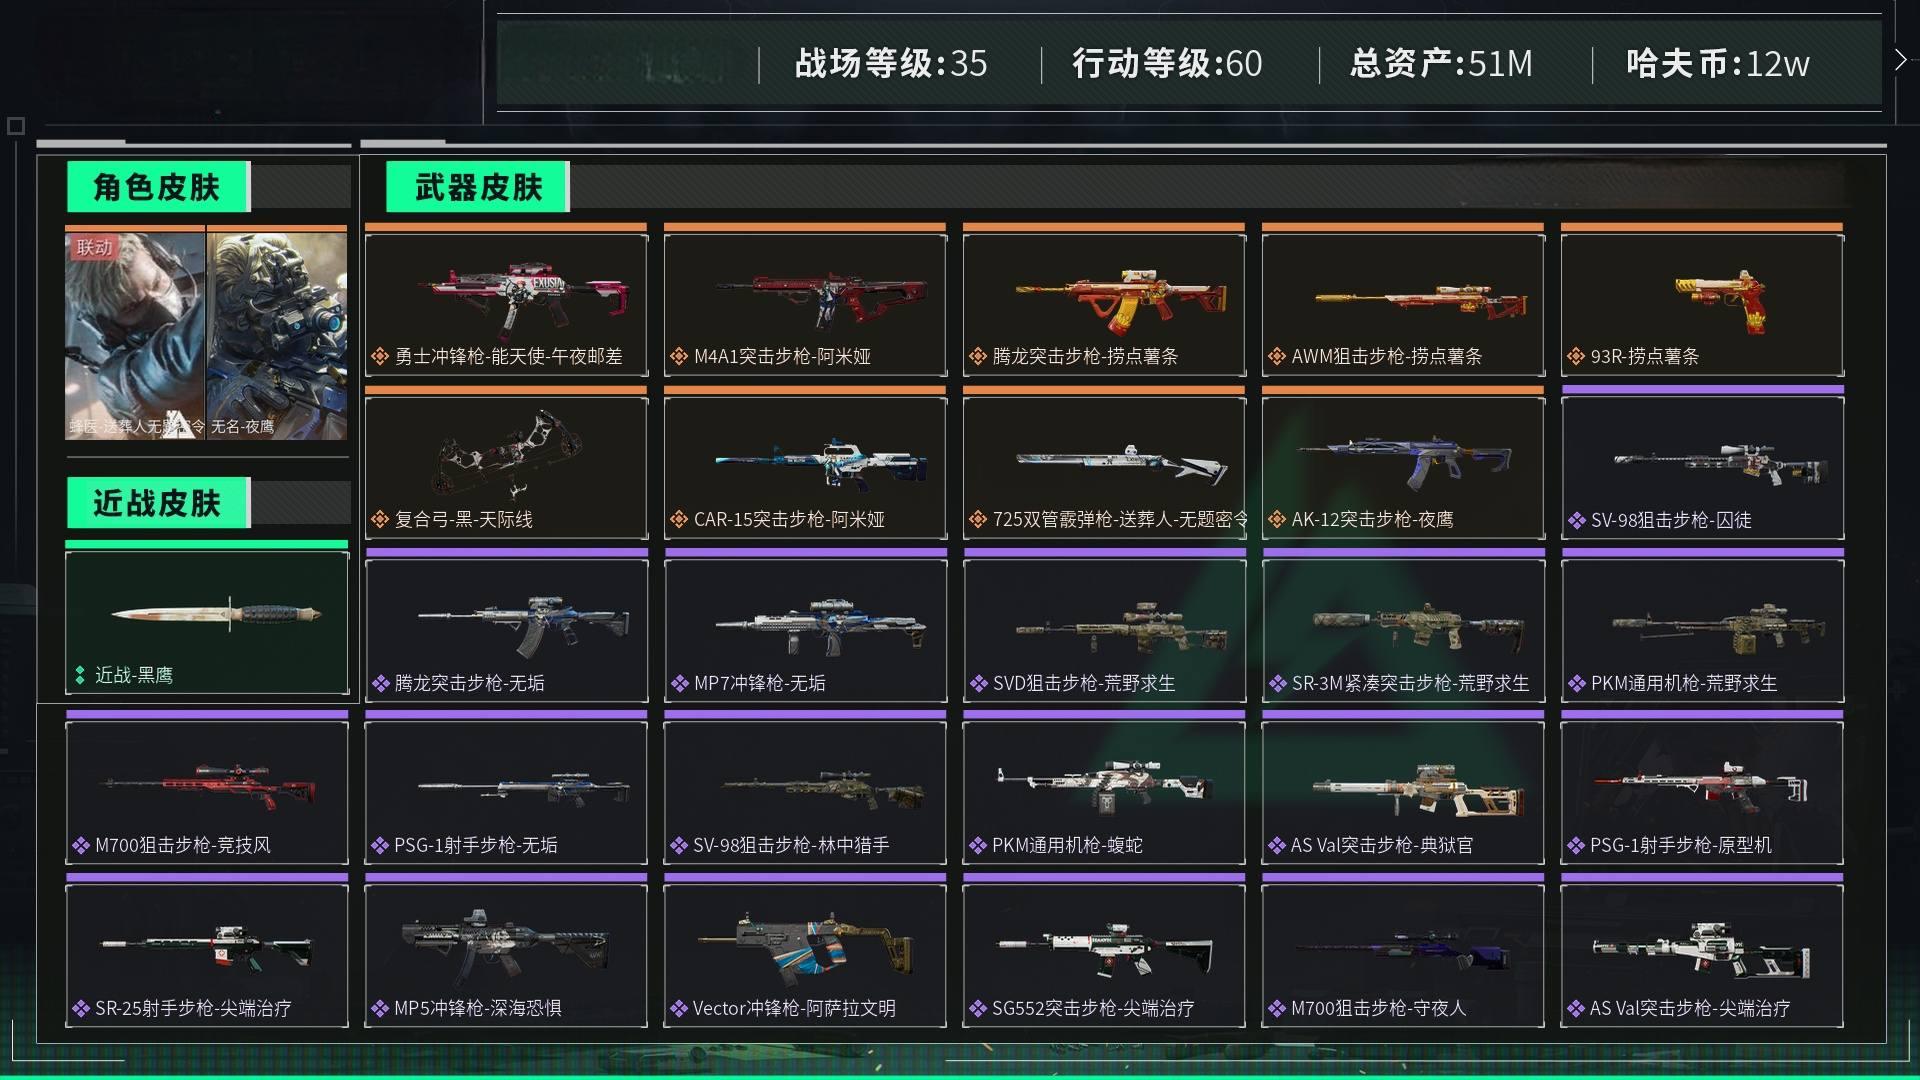Select the 勇士冲锋枪-能天使-午夜邮差 weapon skin
The height and width of the screenshot is (1080, 1920).
[506, 304]
